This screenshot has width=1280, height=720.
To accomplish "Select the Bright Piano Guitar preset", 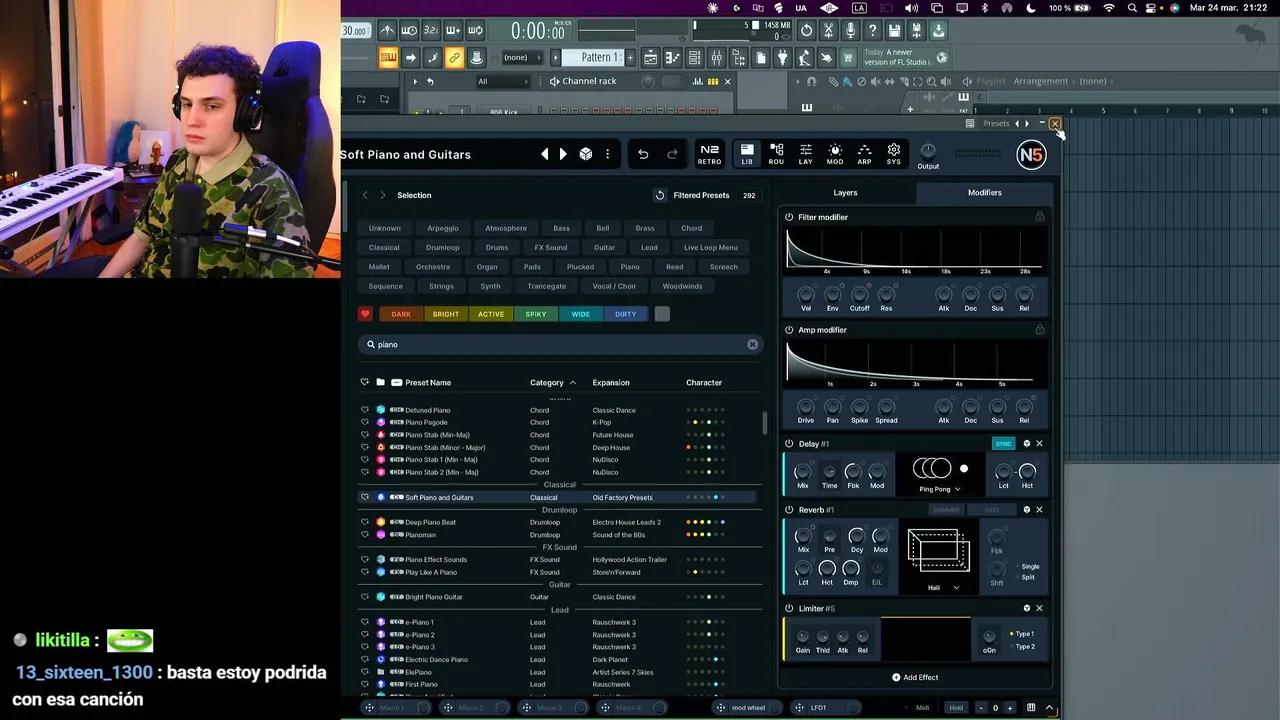I will coord(560,597).
